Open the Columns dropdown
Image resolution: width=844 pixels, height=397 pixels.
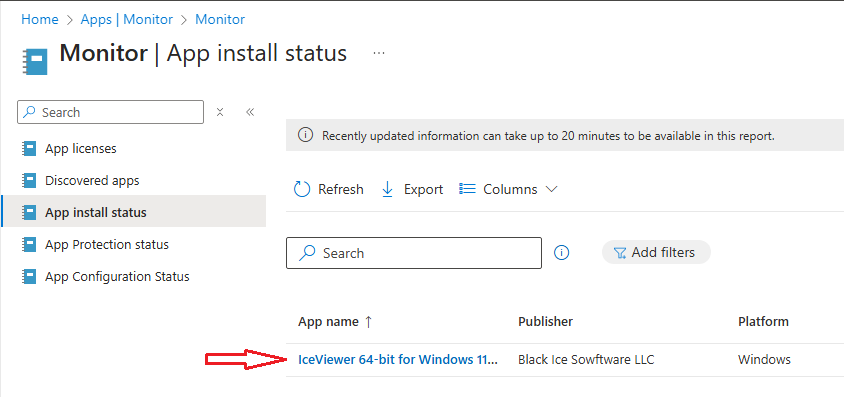coord(508,189)
